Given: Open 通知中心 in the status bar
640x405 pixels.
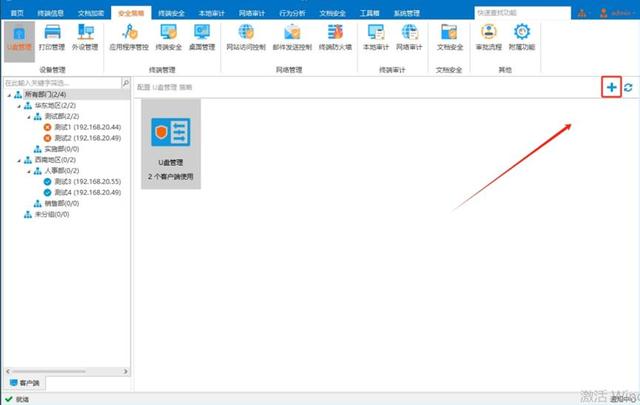Looking at the screenshot, I should [622, 399].
